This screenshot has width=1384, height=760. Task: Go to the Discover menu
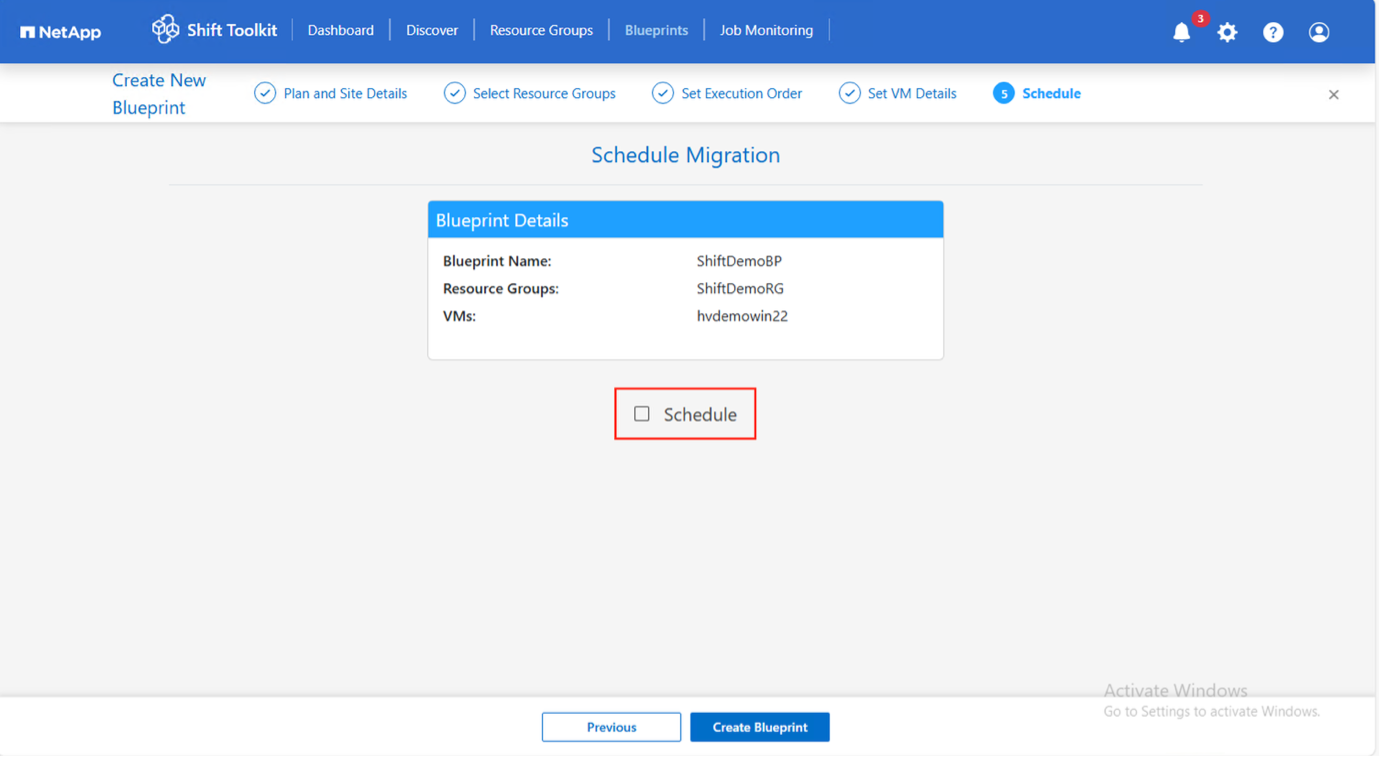(432, 30)
